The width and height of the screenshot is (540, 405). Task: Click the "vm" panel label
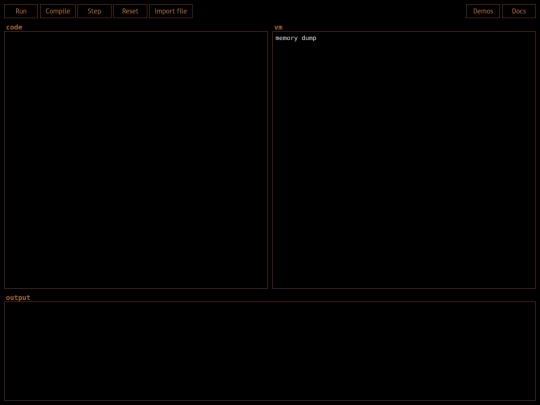pyautogui.click(x=278, y=27)
